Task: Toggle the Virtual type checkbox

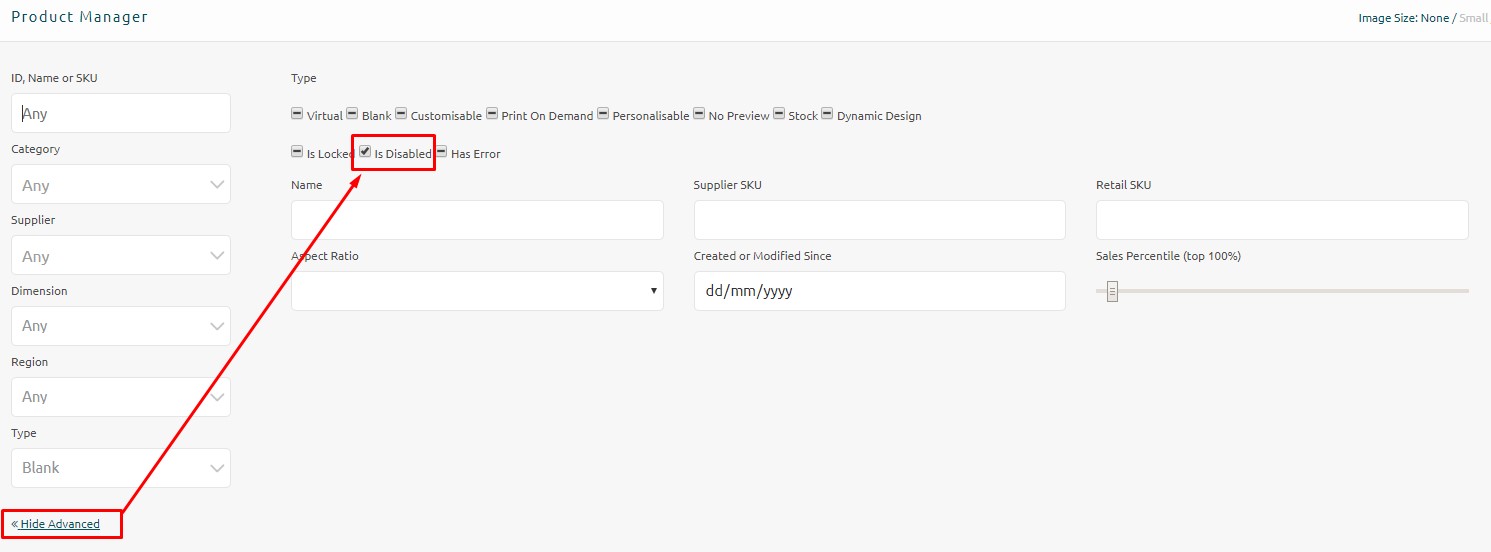Action: click(x=297, y=114)
